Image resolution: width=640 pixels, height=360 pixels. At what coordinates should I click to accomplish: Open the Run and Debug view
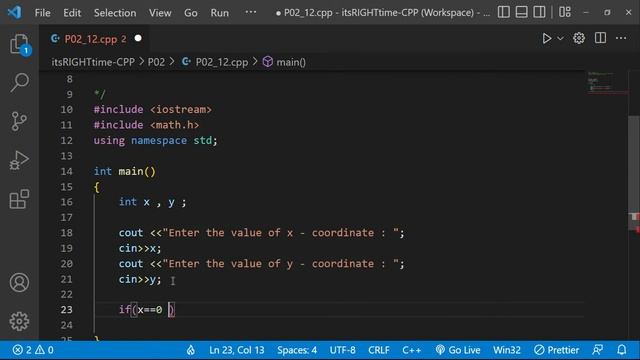tap(19, 160)
